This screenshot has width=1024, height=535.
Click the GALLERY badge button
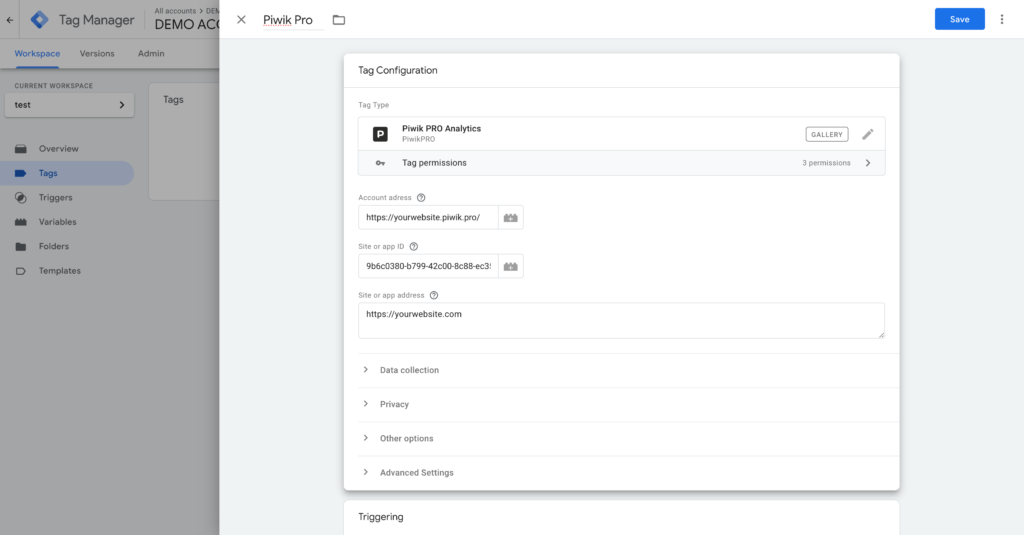pyautogui.click(x=827, y=134)
